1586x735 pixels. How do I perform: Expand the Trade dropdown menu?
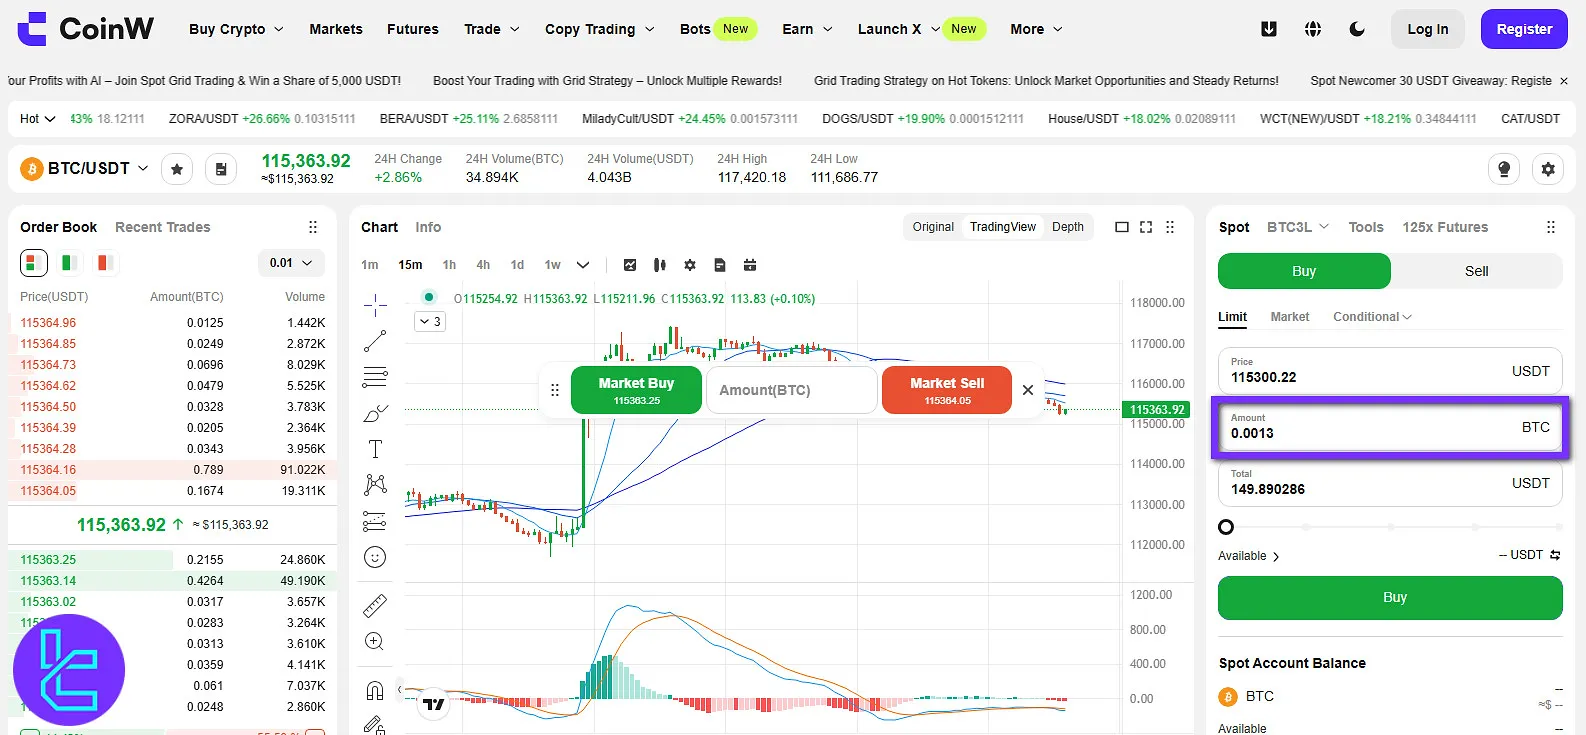491,29
